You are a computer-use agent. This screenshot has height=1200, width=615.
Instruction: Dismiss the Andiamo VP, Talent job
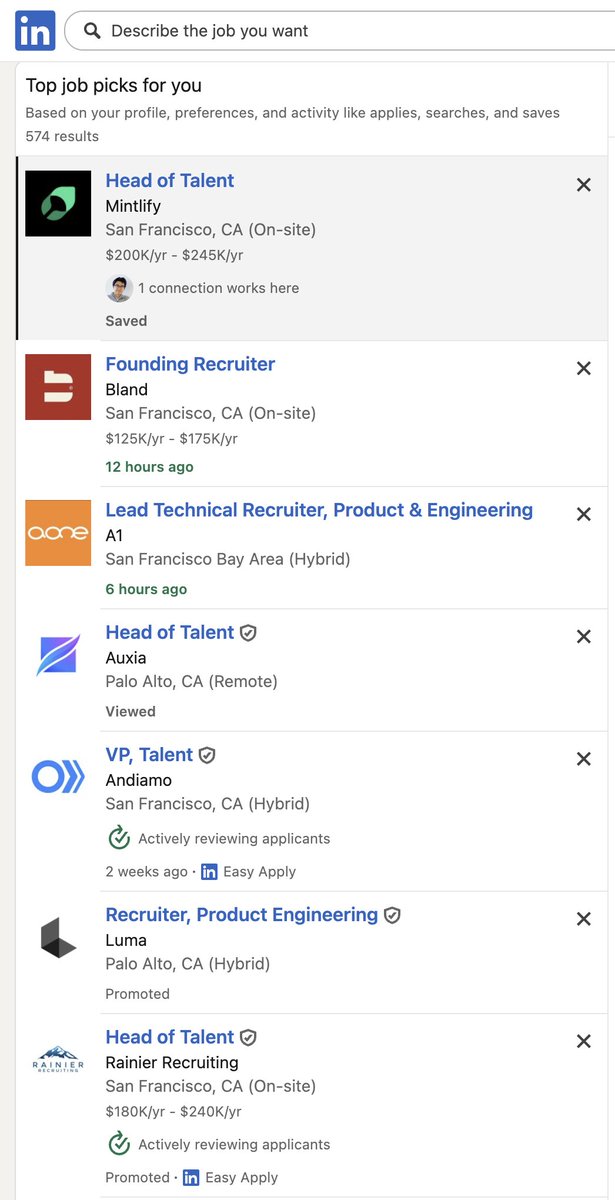point(584,759)
